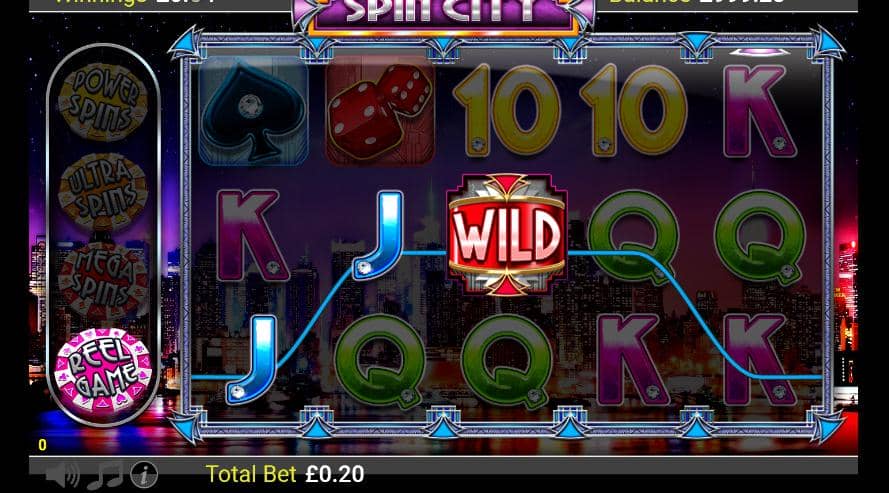Image resolution: width=889 pixels, height=493 pixels.
Task: Click the Total Bet £0.20 display
Action: (285, 474)
